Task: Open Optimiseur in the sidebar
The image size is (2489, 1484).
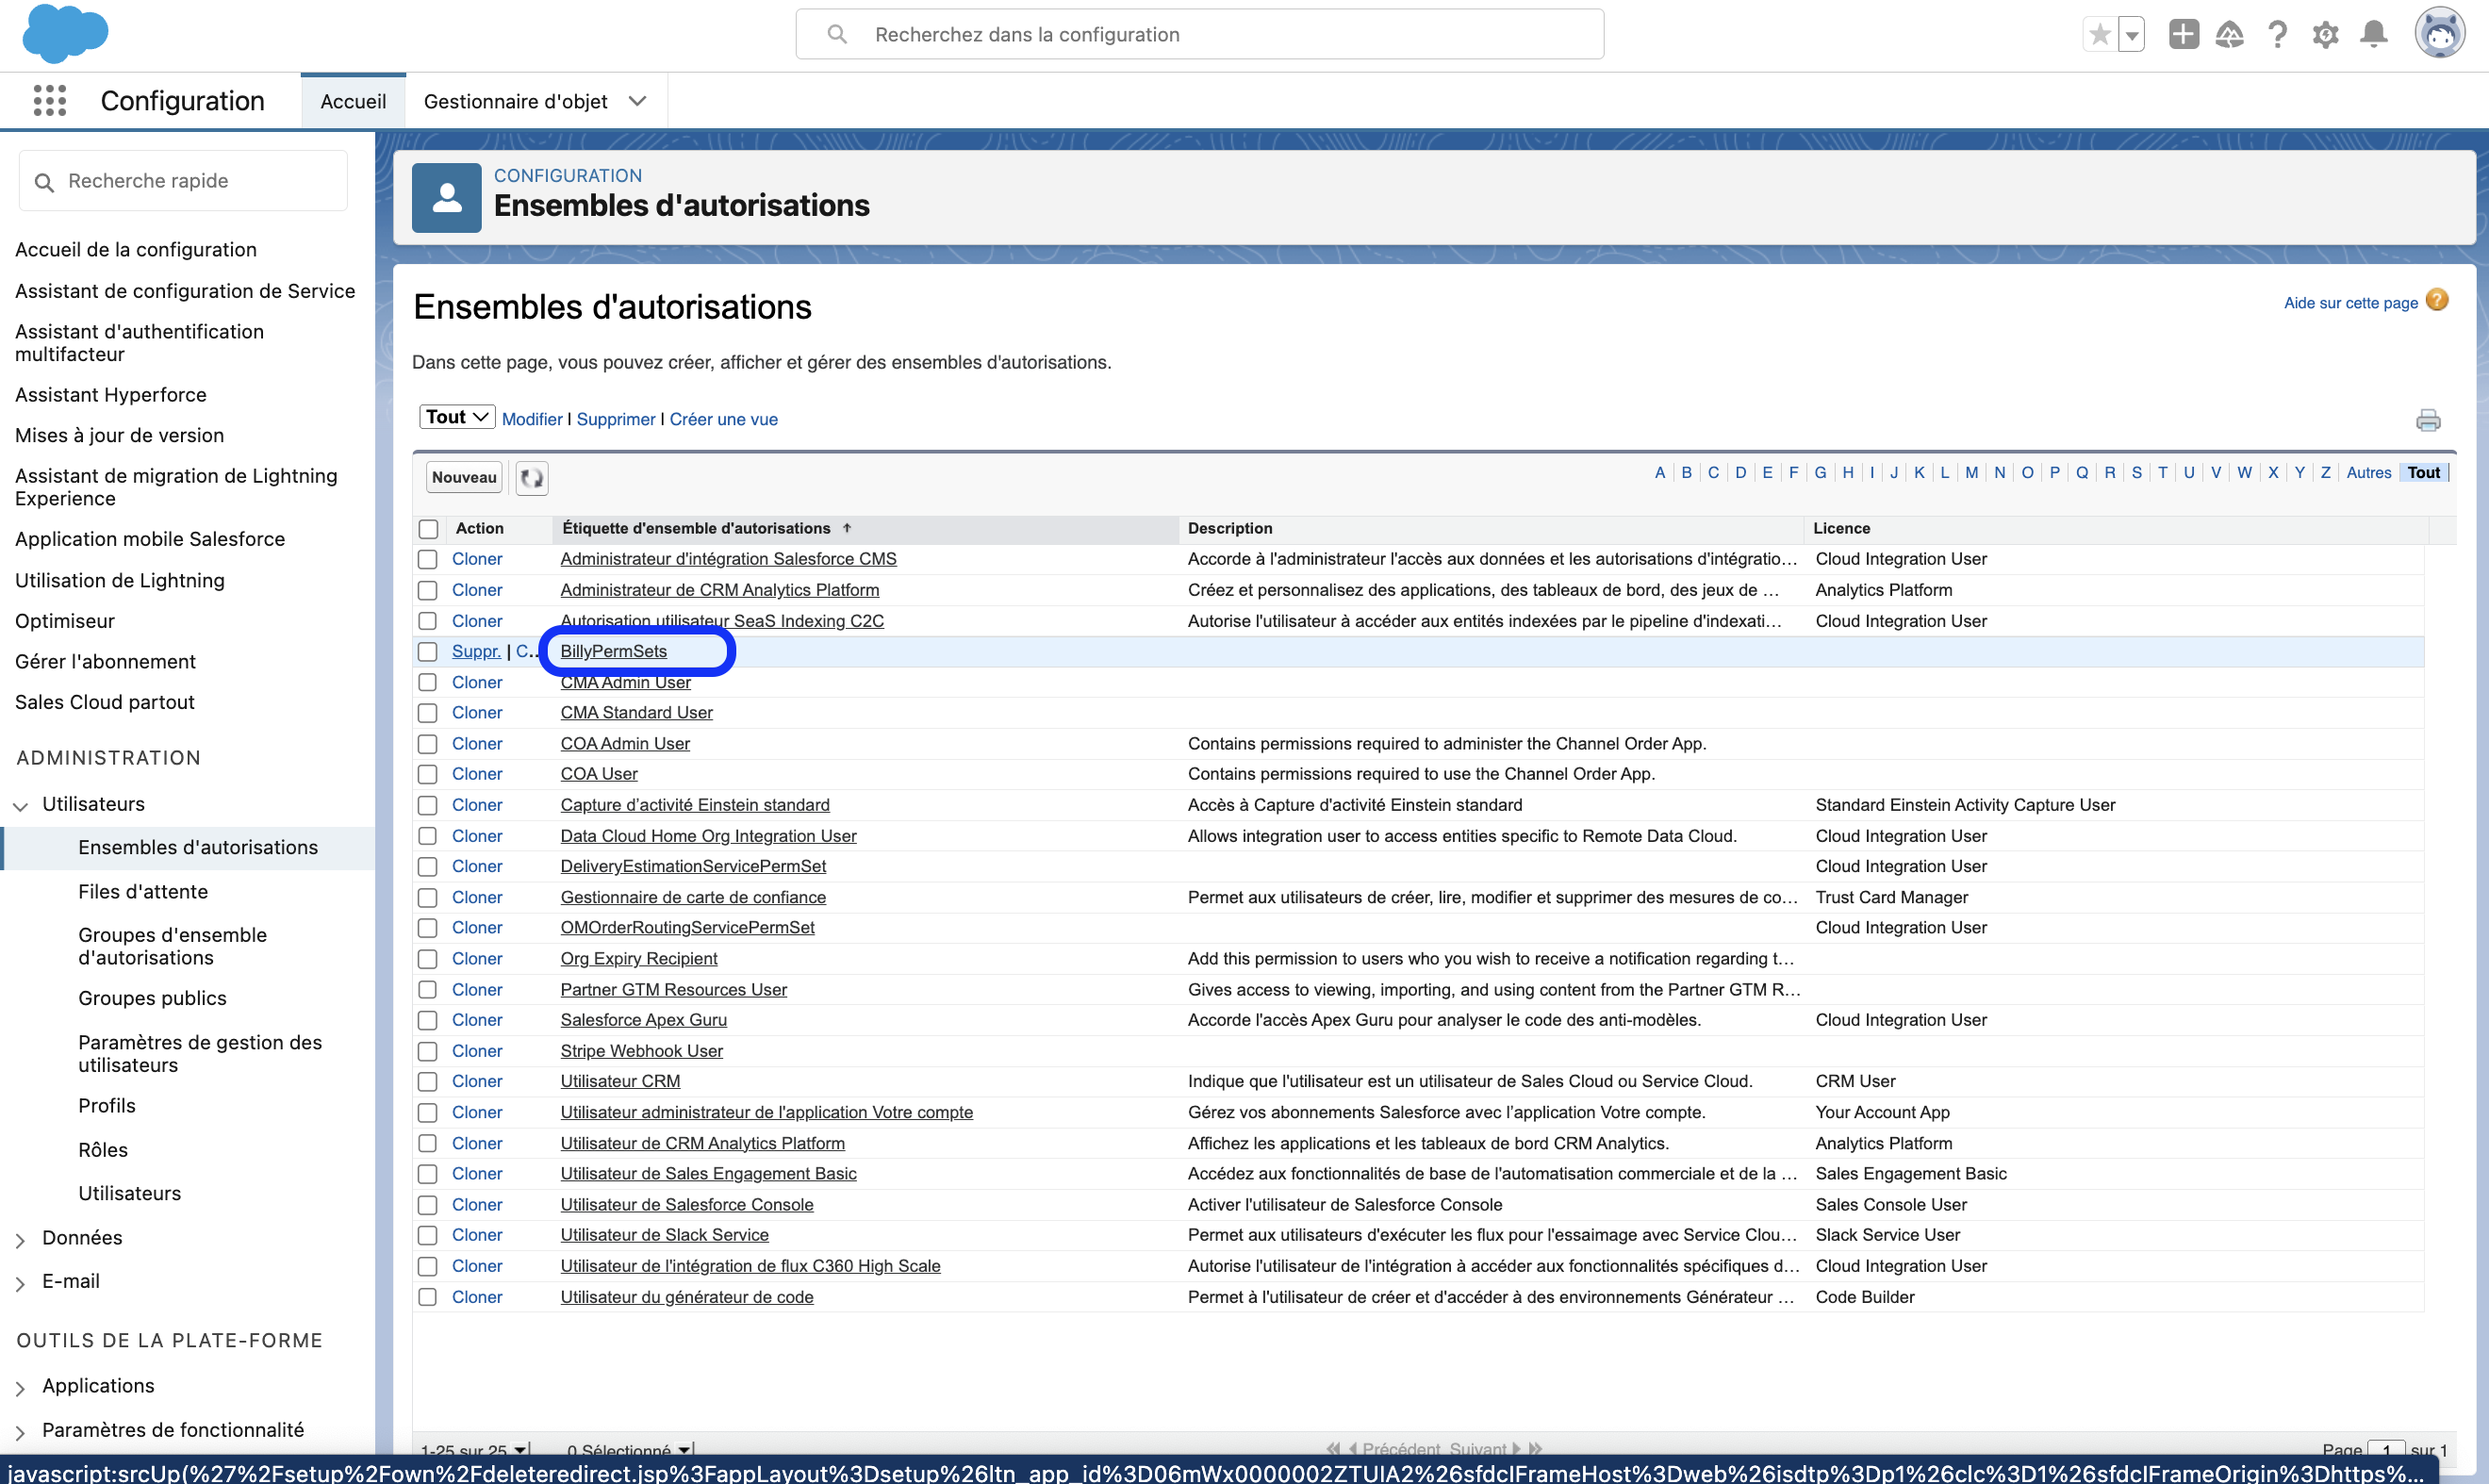Action: (x=65, y=621)
